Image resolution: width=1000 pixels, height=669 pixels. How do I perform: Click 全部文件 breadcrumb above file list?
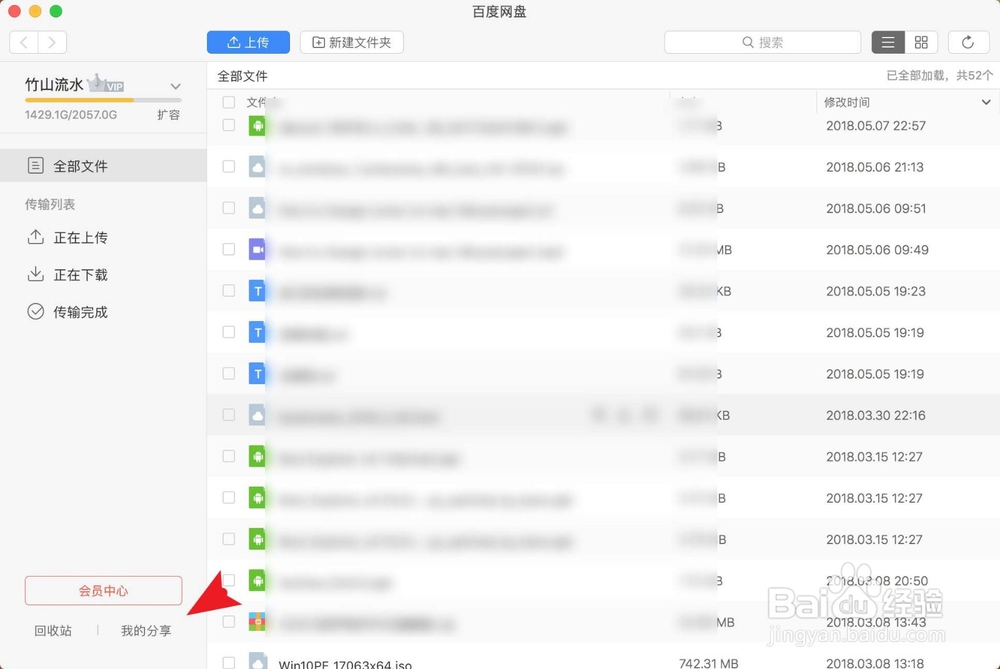click(242, 76)
